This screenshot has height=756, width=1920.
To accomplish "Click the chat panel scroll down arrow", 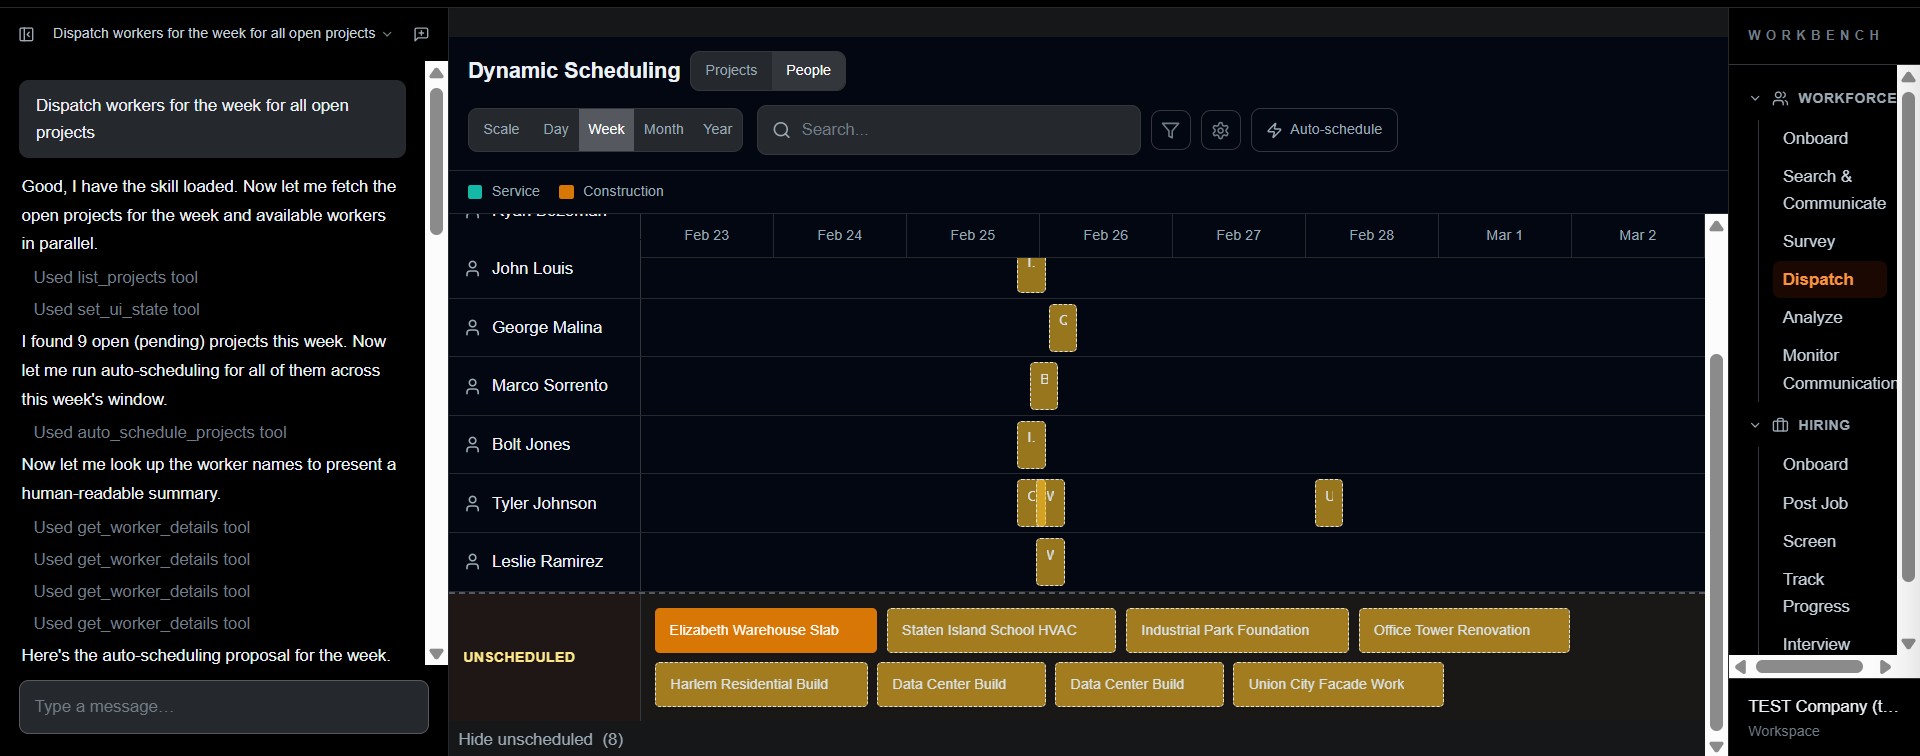I will click(x=436, y=655).
